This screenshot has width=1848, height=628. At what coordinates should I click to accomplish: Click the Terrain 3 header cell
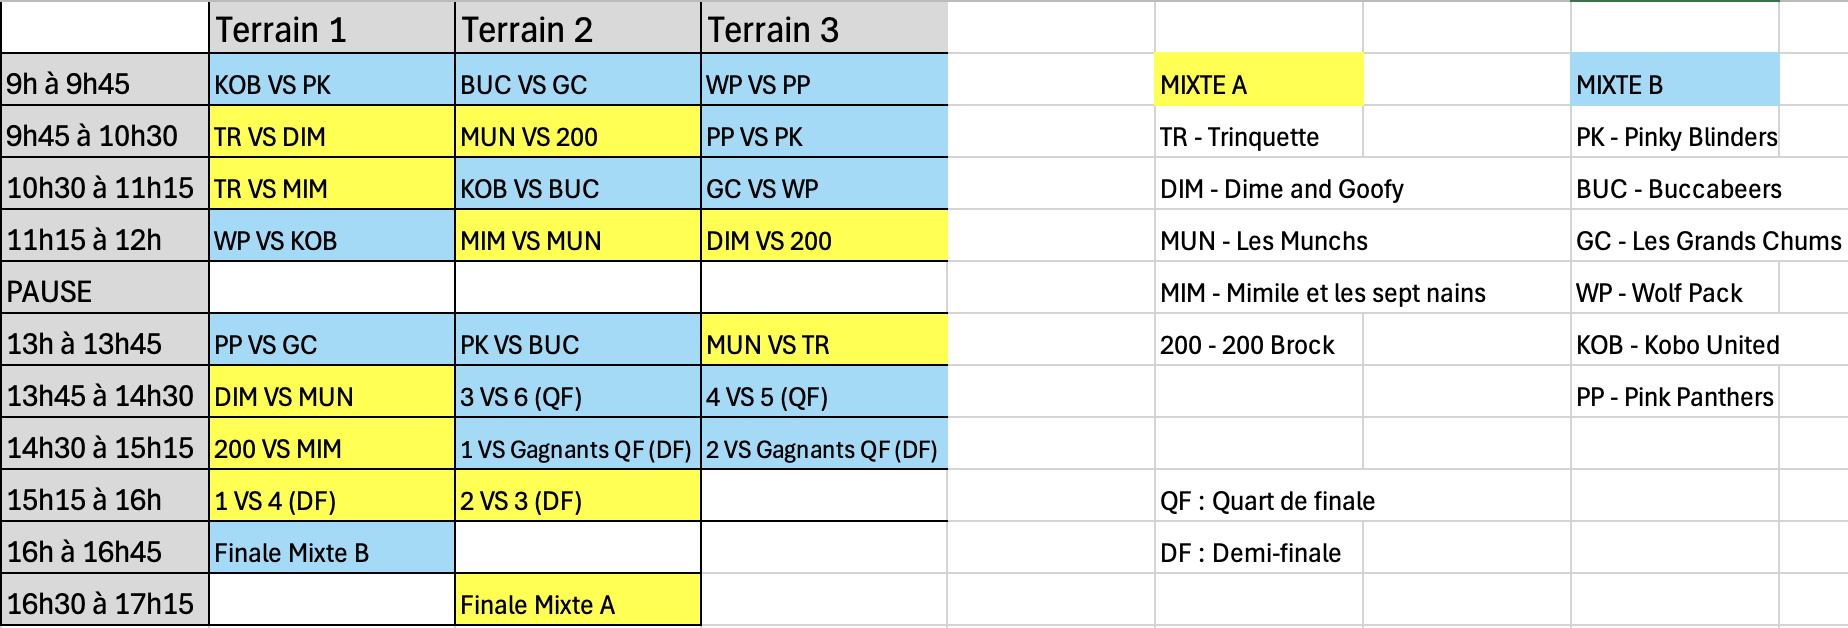coord(824,28)
